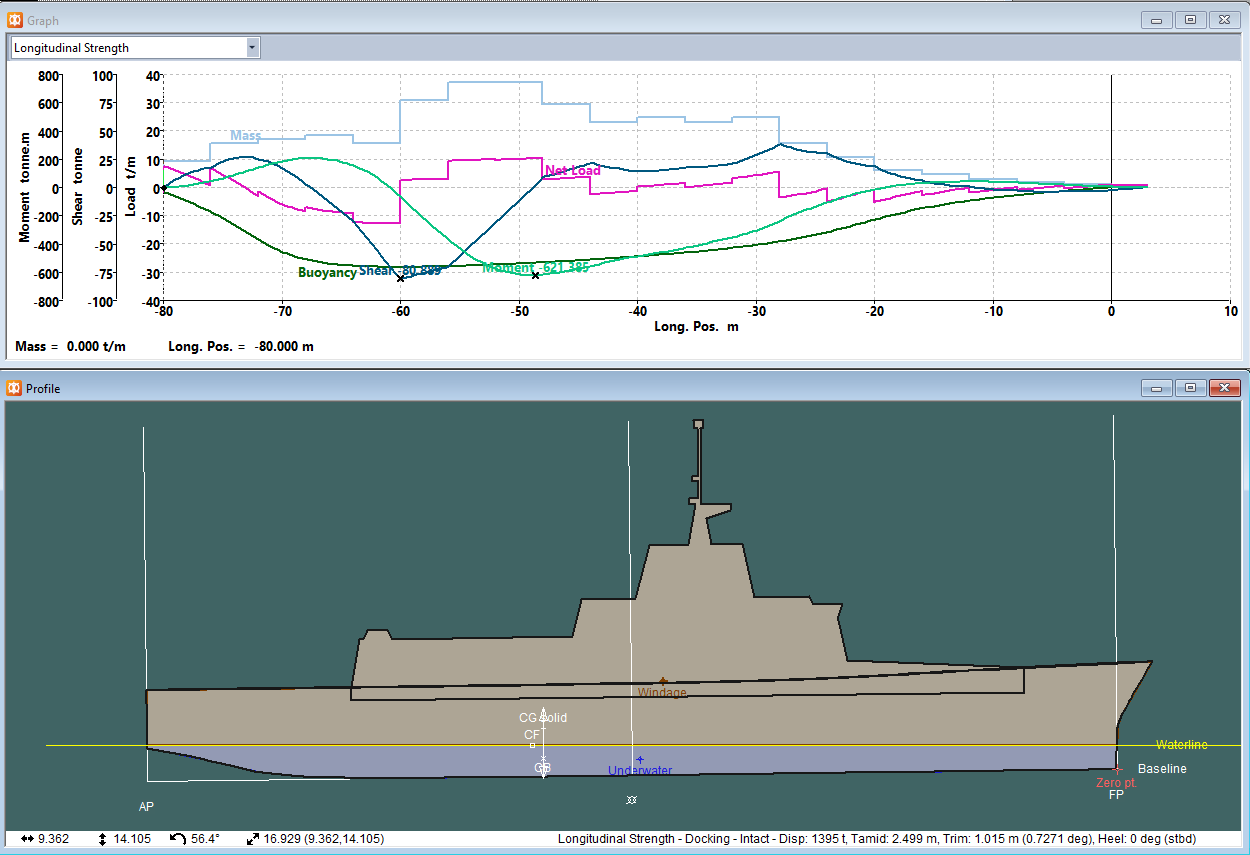Click the Net Load curve label
The height and width of the screenshot is (855, 1250).
coord(572,171)
